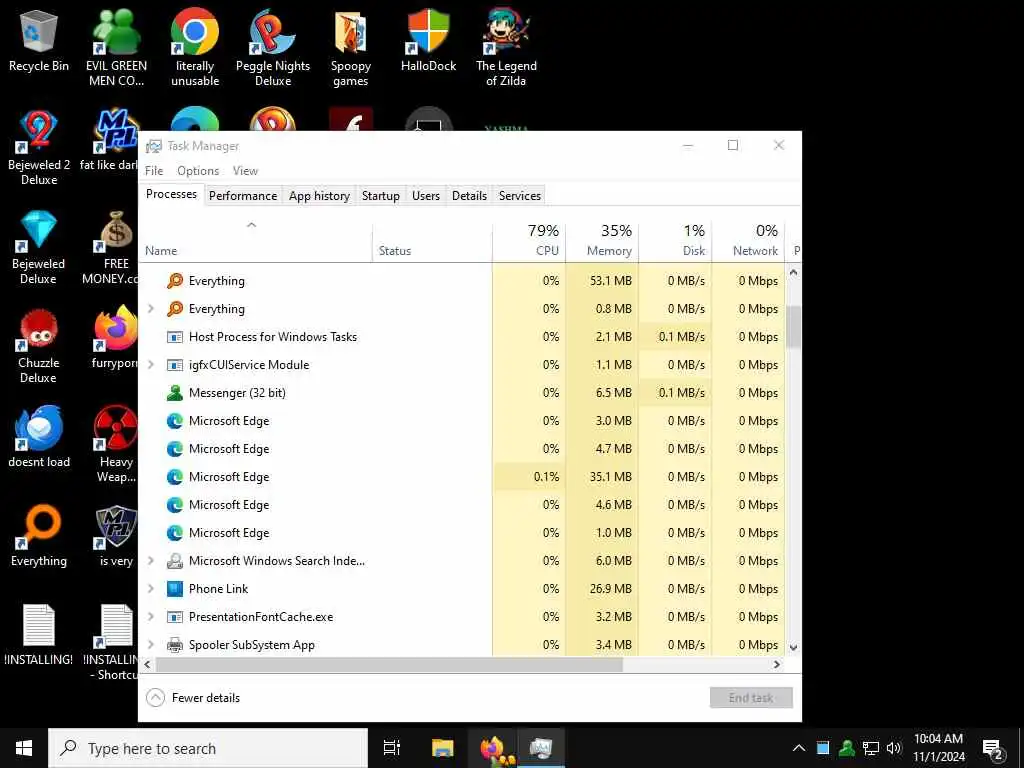1024x768 pixels.
Task: Expand Microsoft Windows Search Indexer process
Action: 151,560
